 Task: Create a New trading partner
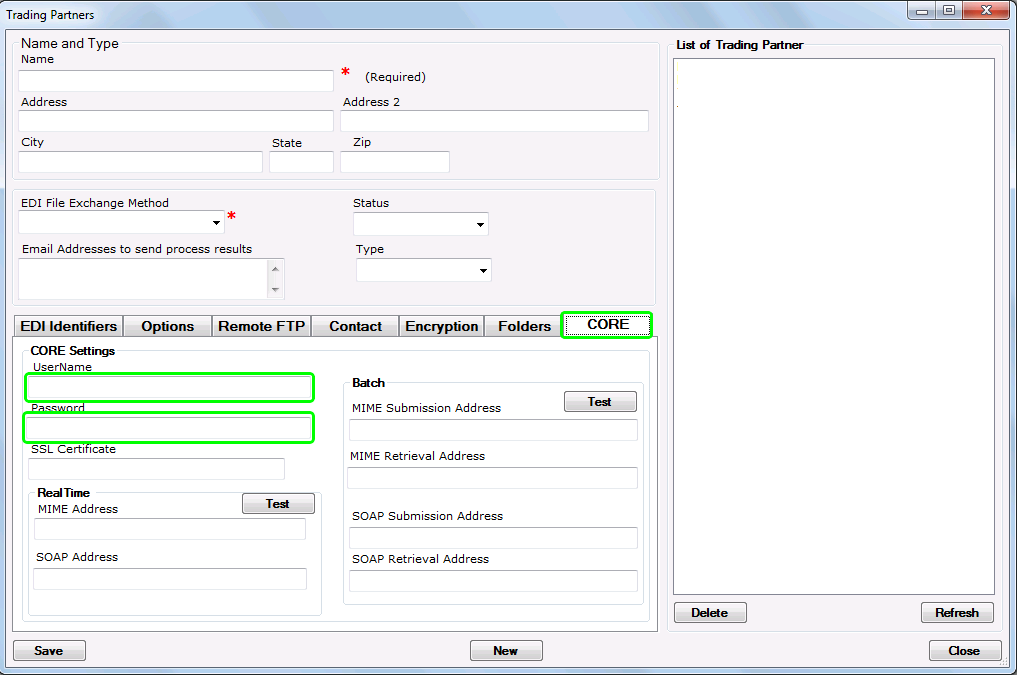[506, 651]
